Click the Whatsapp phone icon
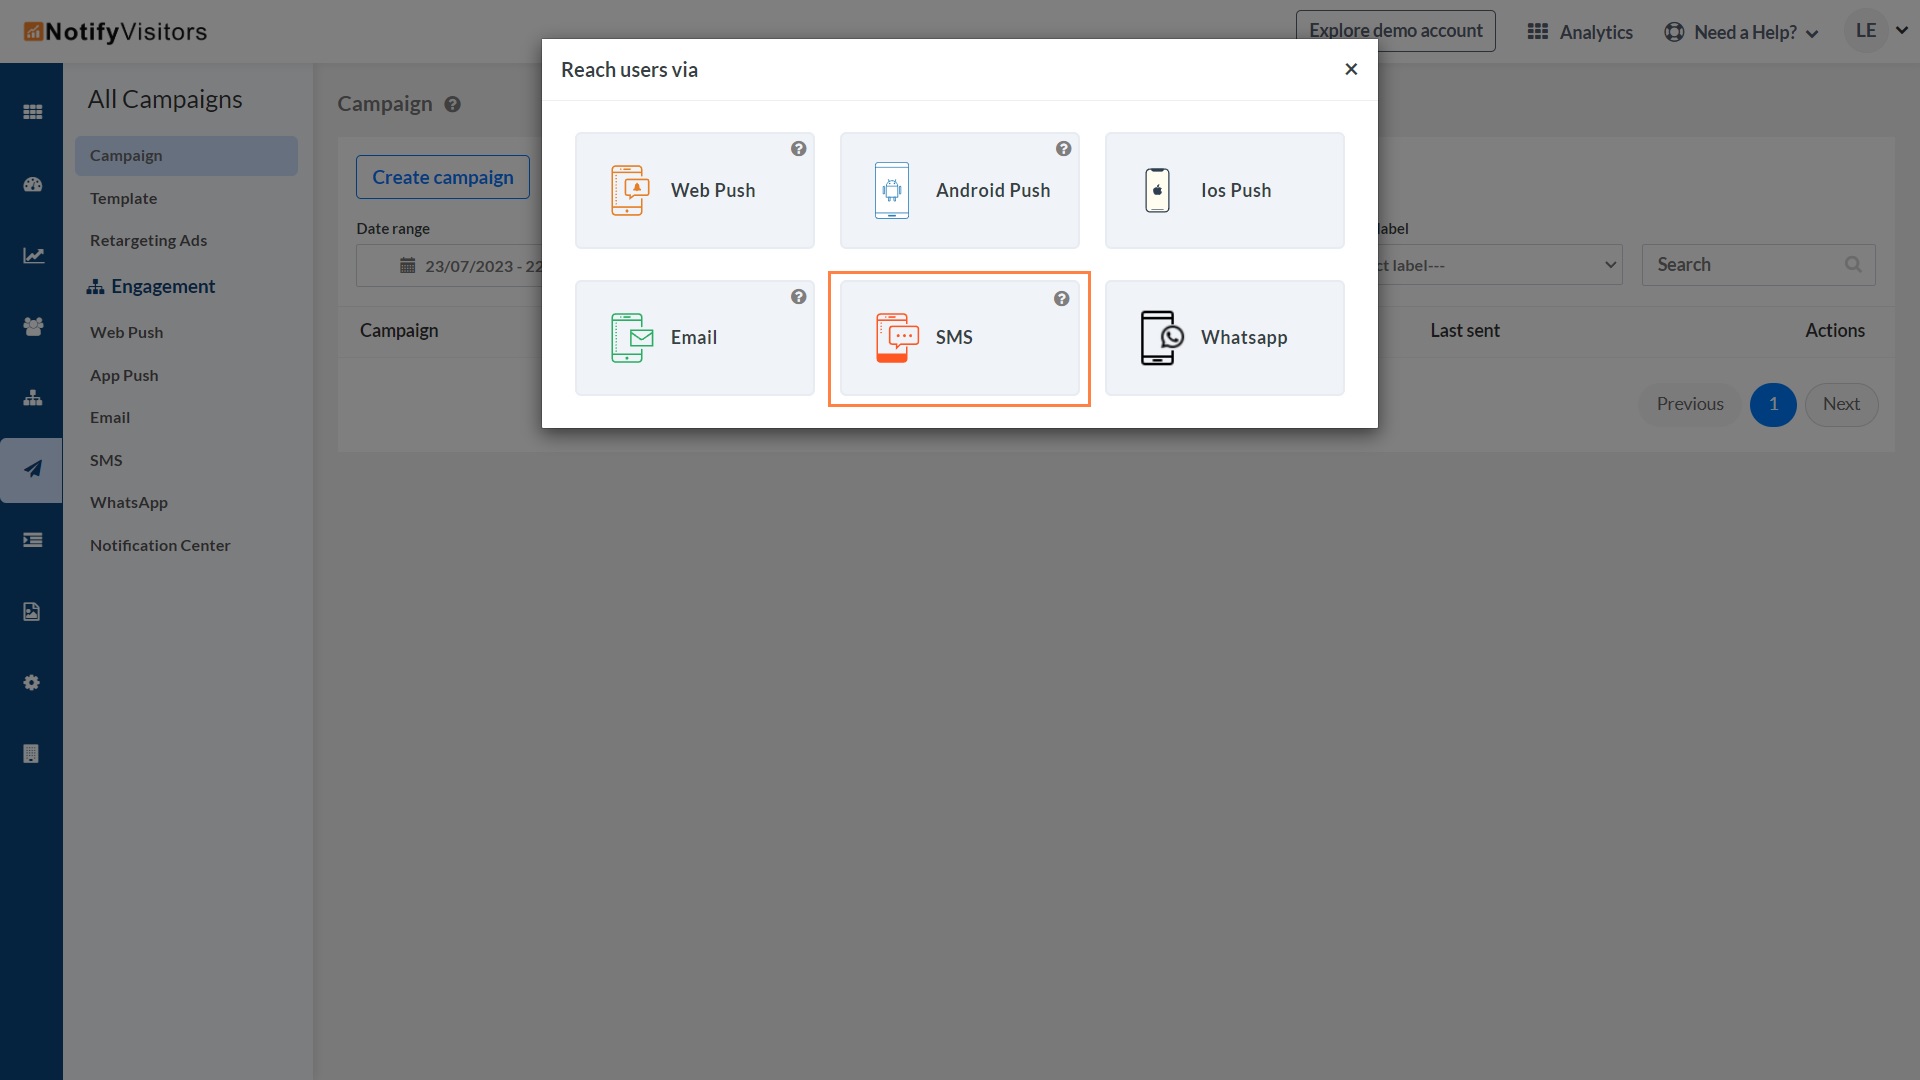Screen dimensions: 1920x1080 point(1161,338)
